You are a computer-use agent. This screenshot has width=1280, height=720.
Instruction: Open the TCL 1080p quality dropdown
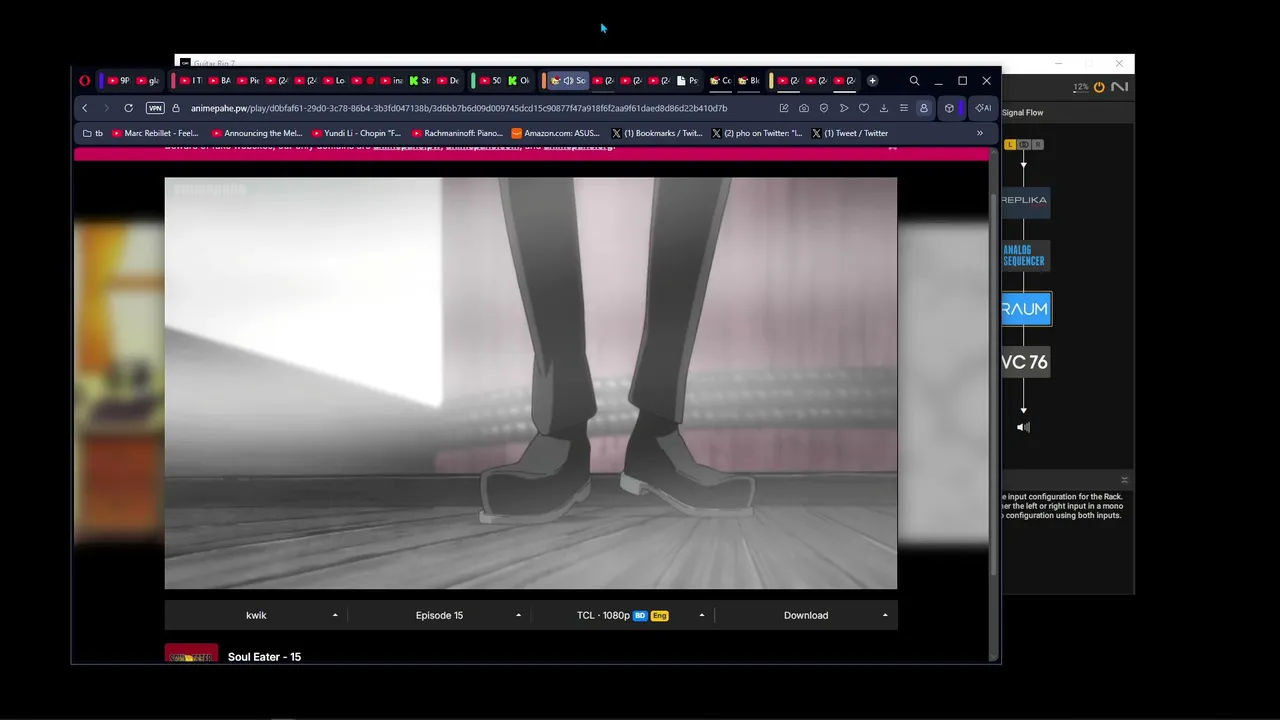(623, 615)
